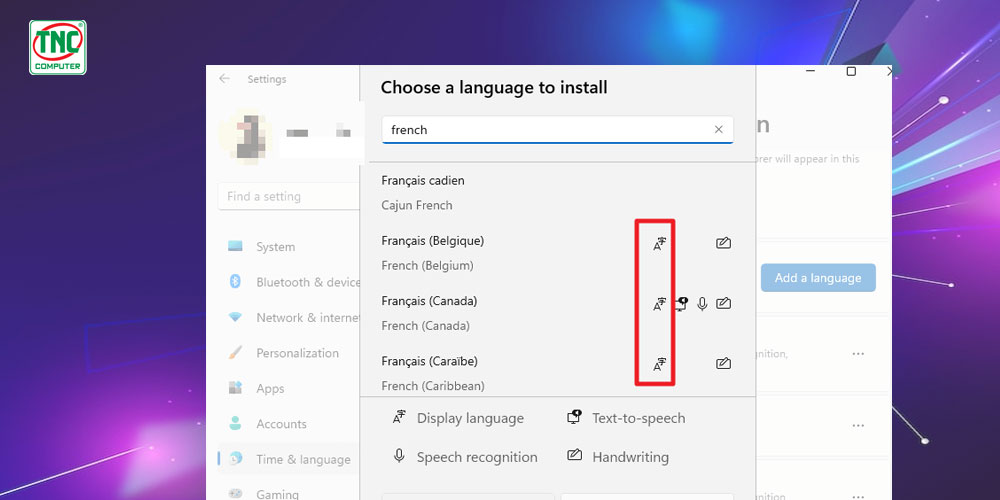Click the Personalization brush icon
Viewport: 1000px width, 500px height.
coord(235,352)
